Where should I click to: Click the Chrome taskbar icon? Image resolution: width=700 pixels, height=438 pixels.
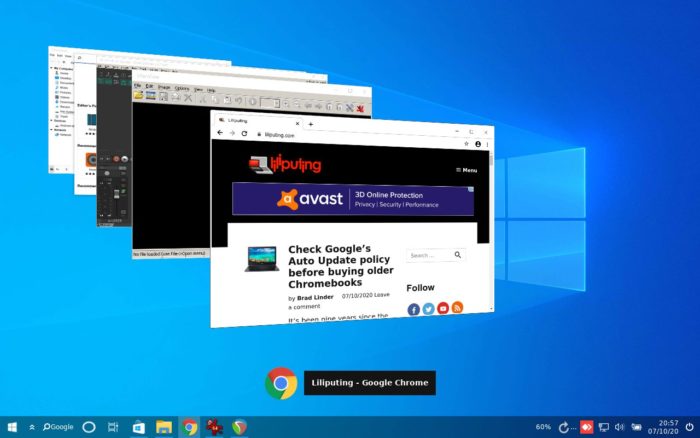189,427
